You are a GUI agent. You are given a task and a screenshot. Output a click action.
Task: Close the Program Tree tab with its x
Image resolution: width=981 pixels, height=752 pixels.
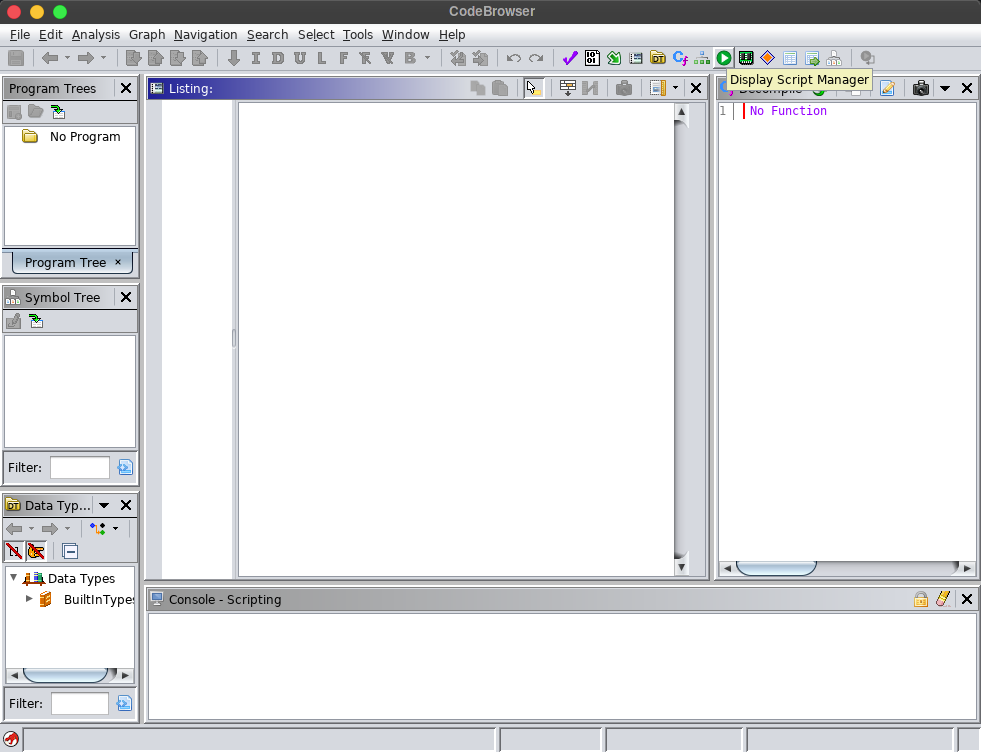(x=118, y=262)
